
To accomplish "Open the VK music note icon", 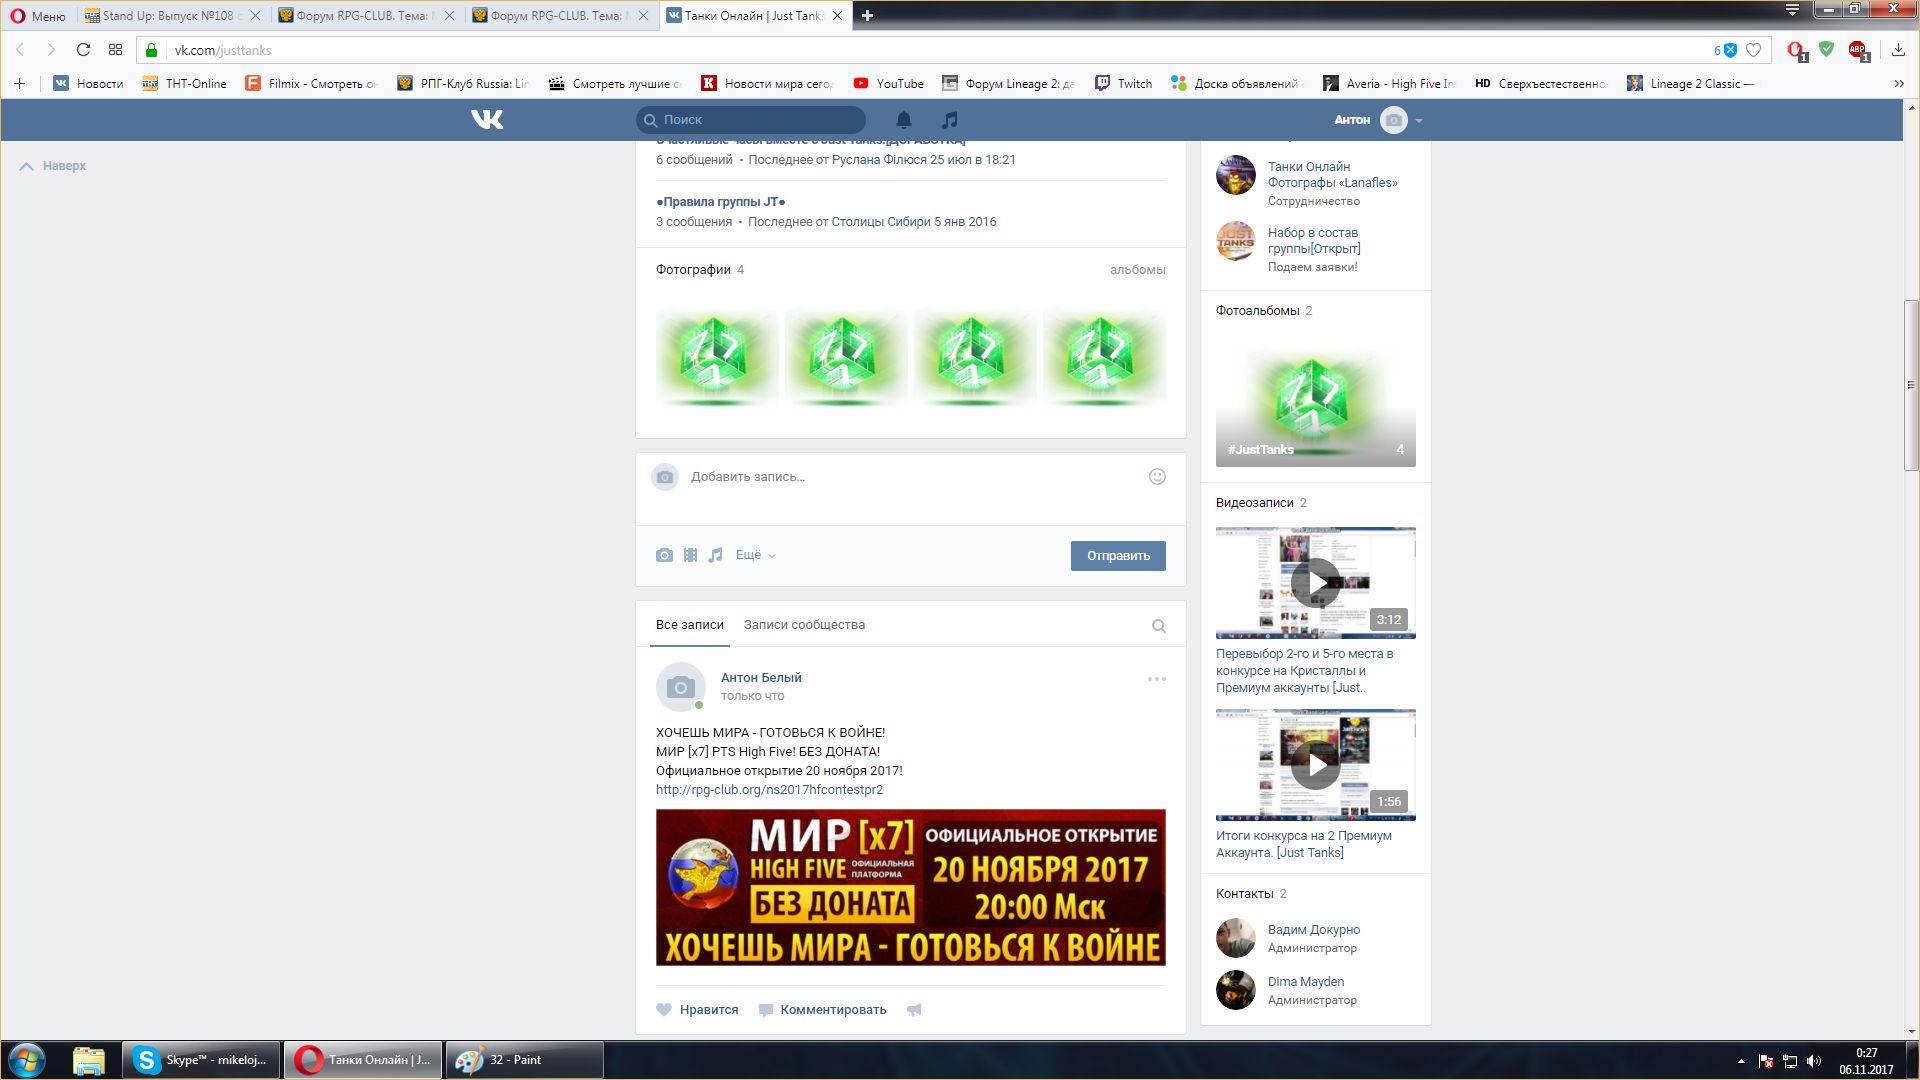I will [x=950, y=120].
